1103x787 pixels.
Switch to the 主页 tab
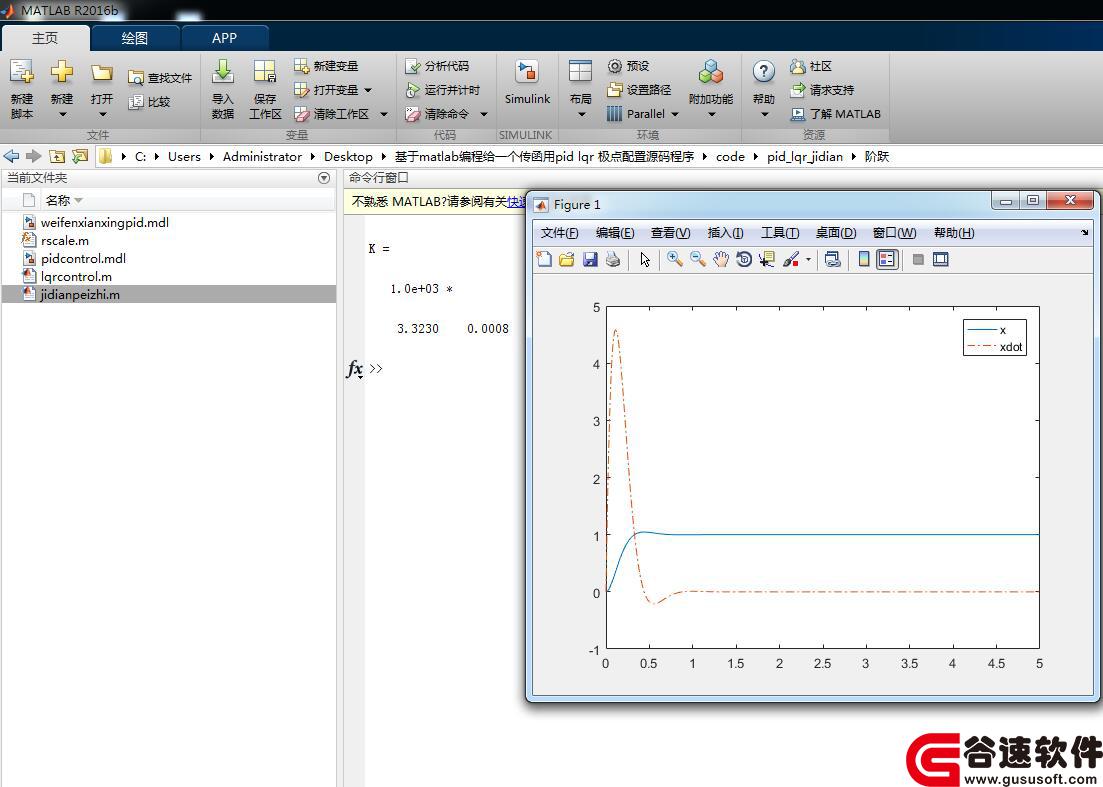tap(45, 38)
